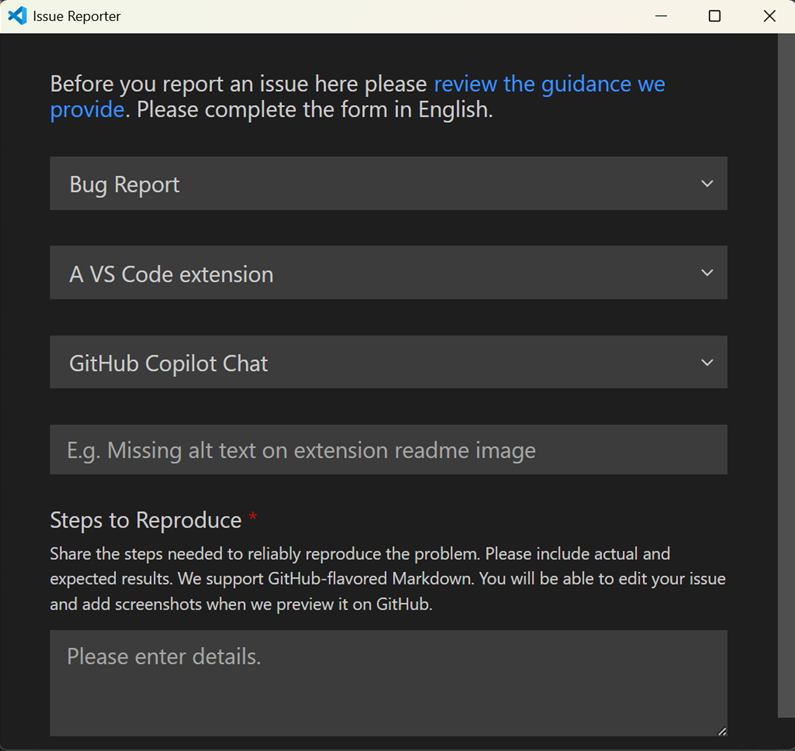
Task: Click the red required asterisk by Steps to Reproduce
Action: click(253, 518)
